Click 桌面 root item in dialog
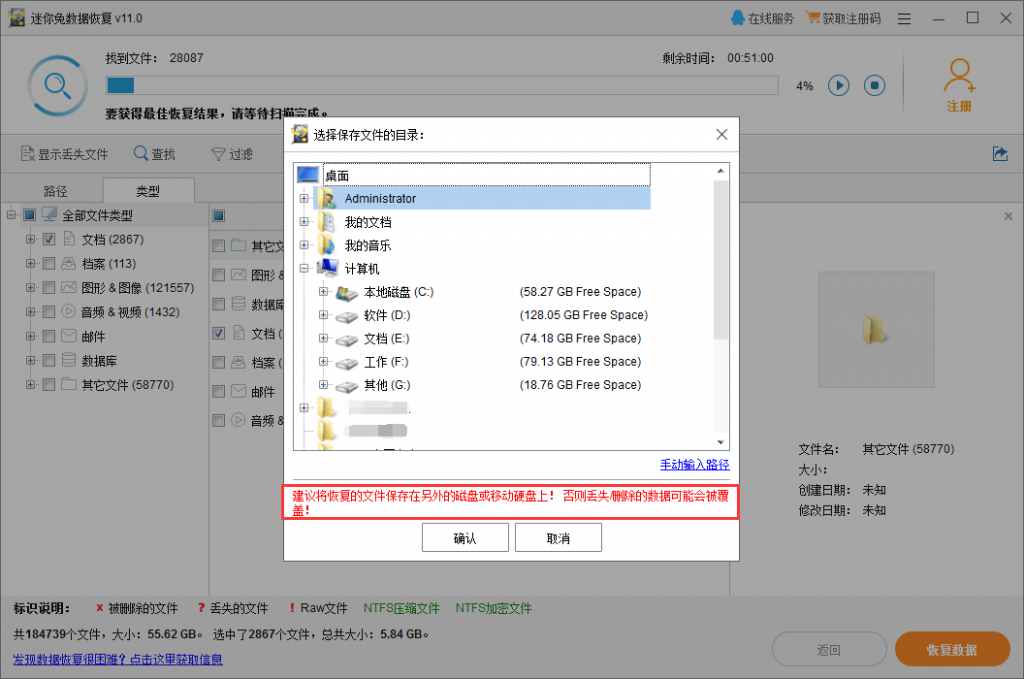The height and width of the screenshot is (679, 1024). 487,175
